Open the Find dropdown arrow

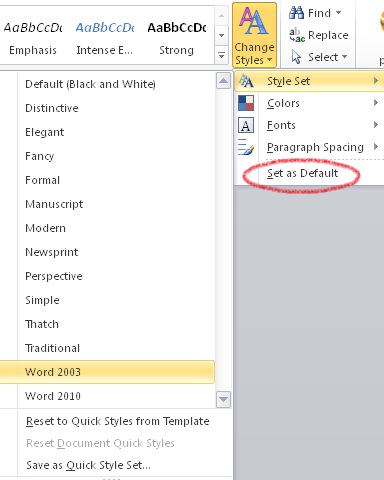338,13
